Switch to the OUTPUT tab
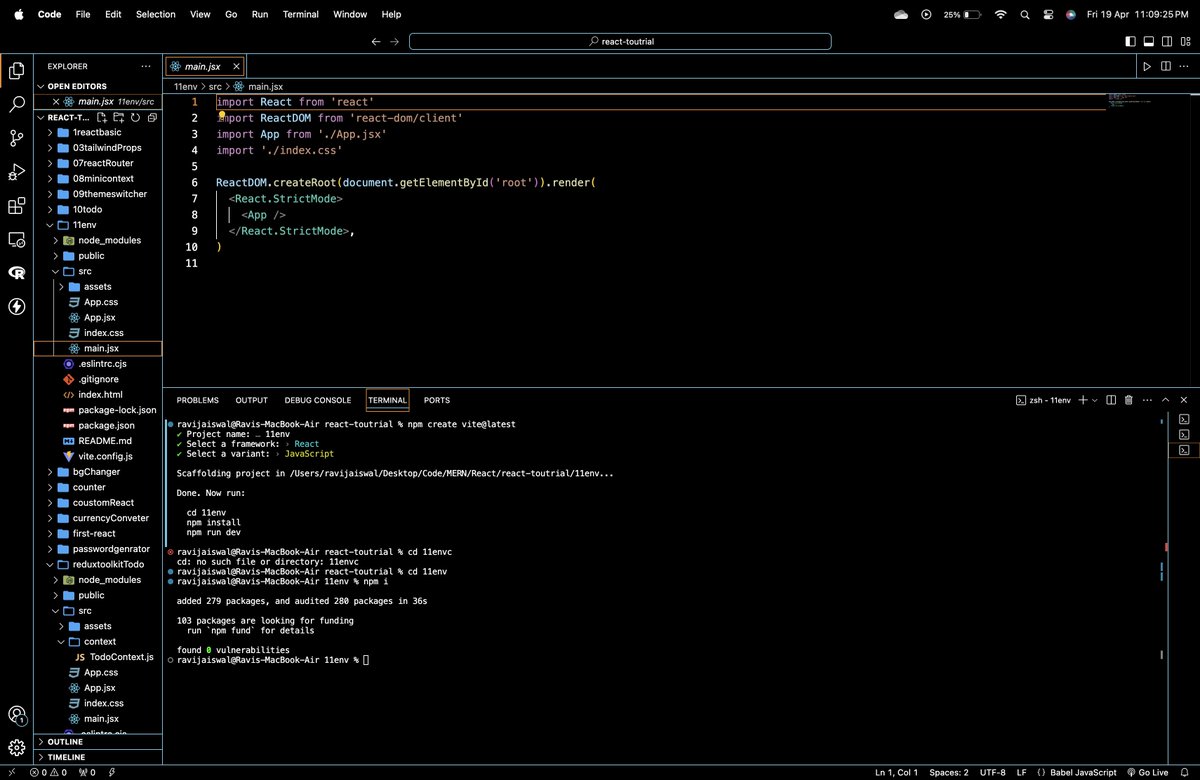The height and width of the screenshot is (780, 1200). (251, 400)
